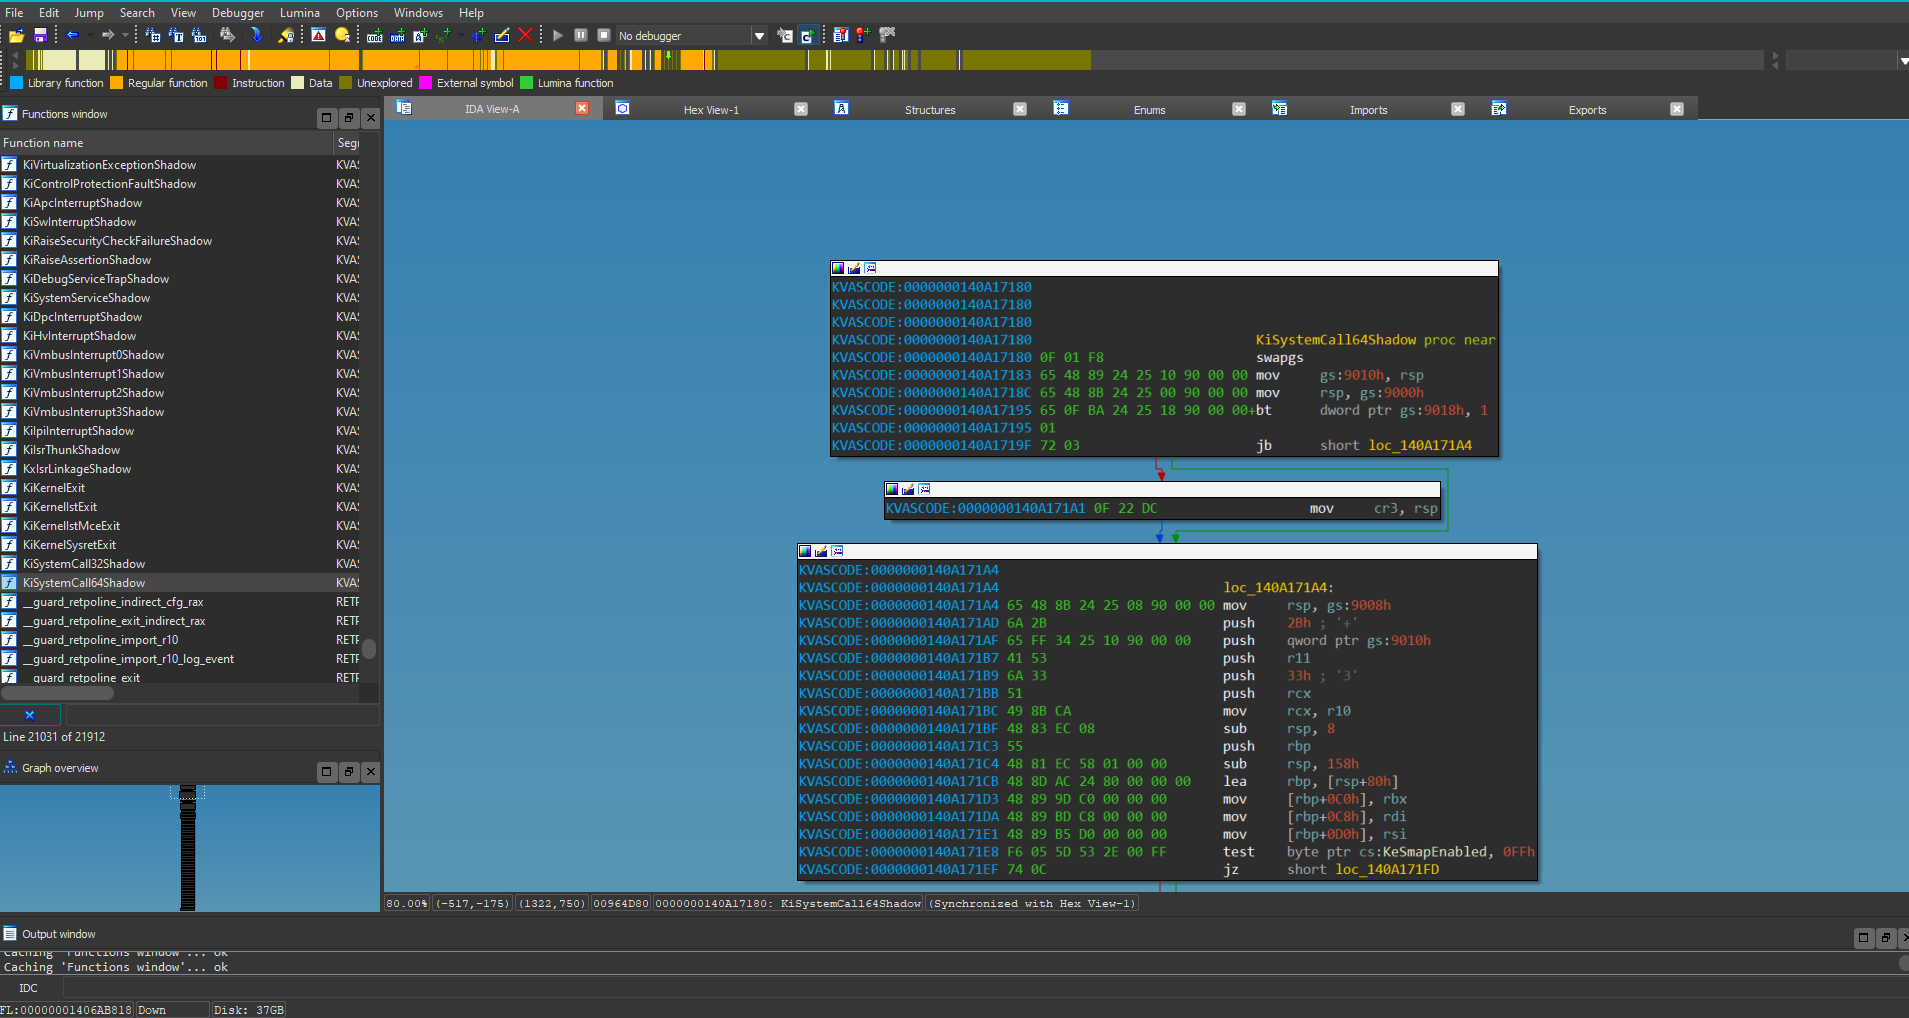Click the Save database toolbar icon

click(40, 35)
